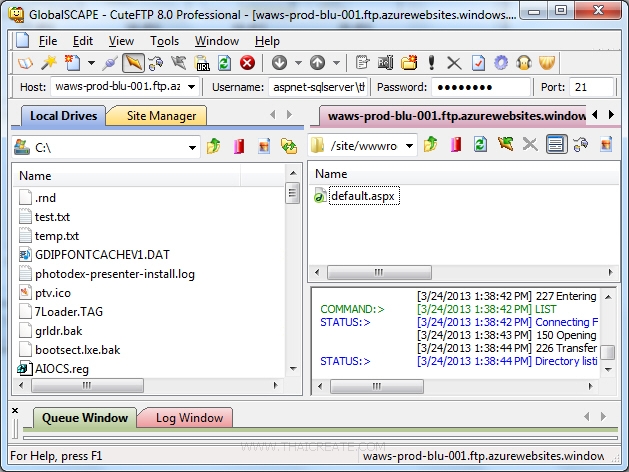Screen dimensions: 629x472
Task: Click the shield icon at toolbar end
Action: tap(546, 63)
